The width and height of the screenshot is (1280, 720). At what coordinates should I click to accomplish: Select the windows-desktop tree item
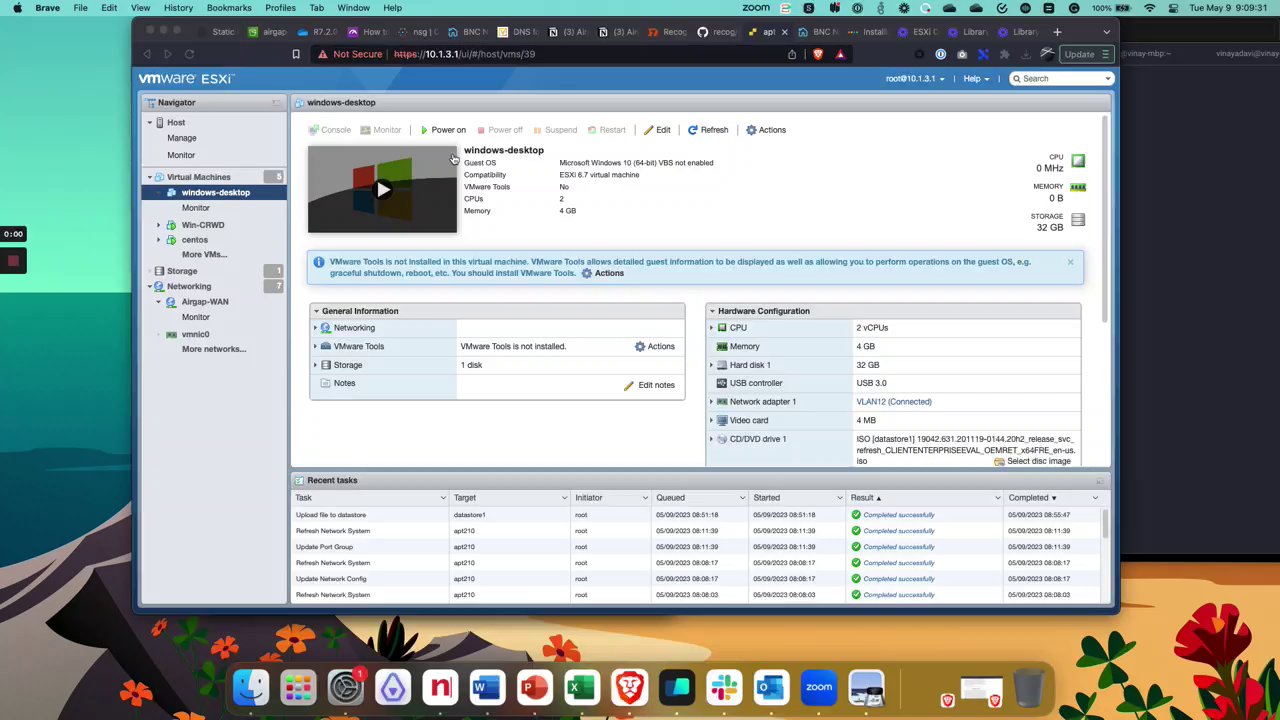tap(214, 193)
